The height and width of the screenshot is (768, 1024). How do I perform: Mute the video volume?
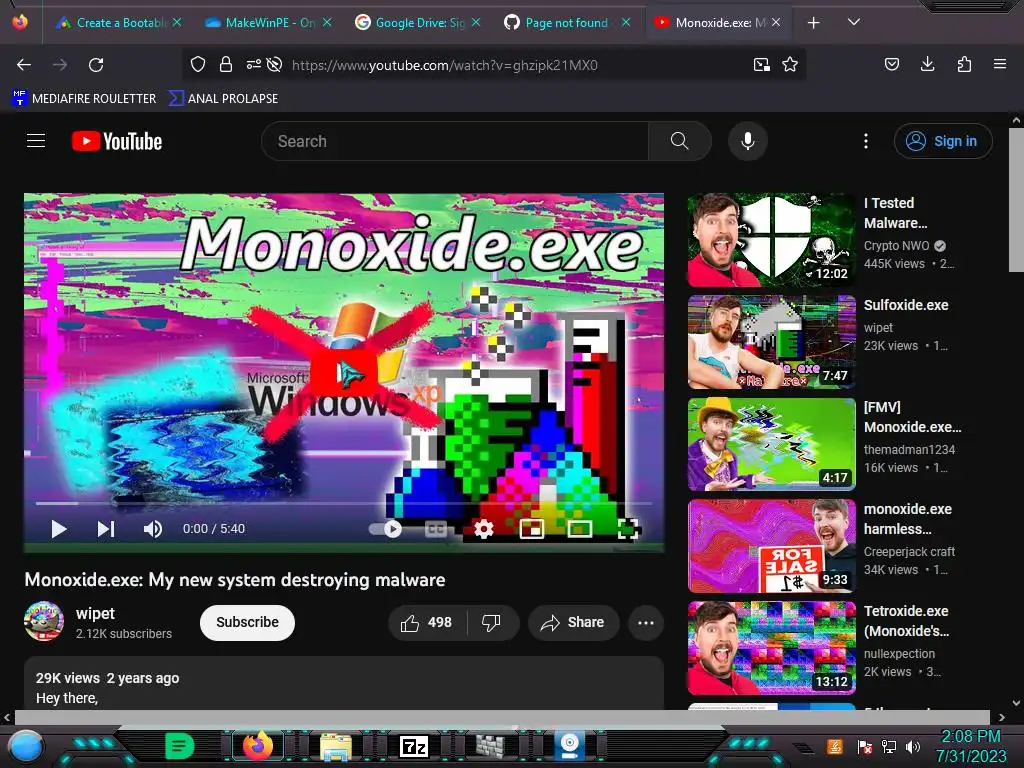[x=153, y=529]
